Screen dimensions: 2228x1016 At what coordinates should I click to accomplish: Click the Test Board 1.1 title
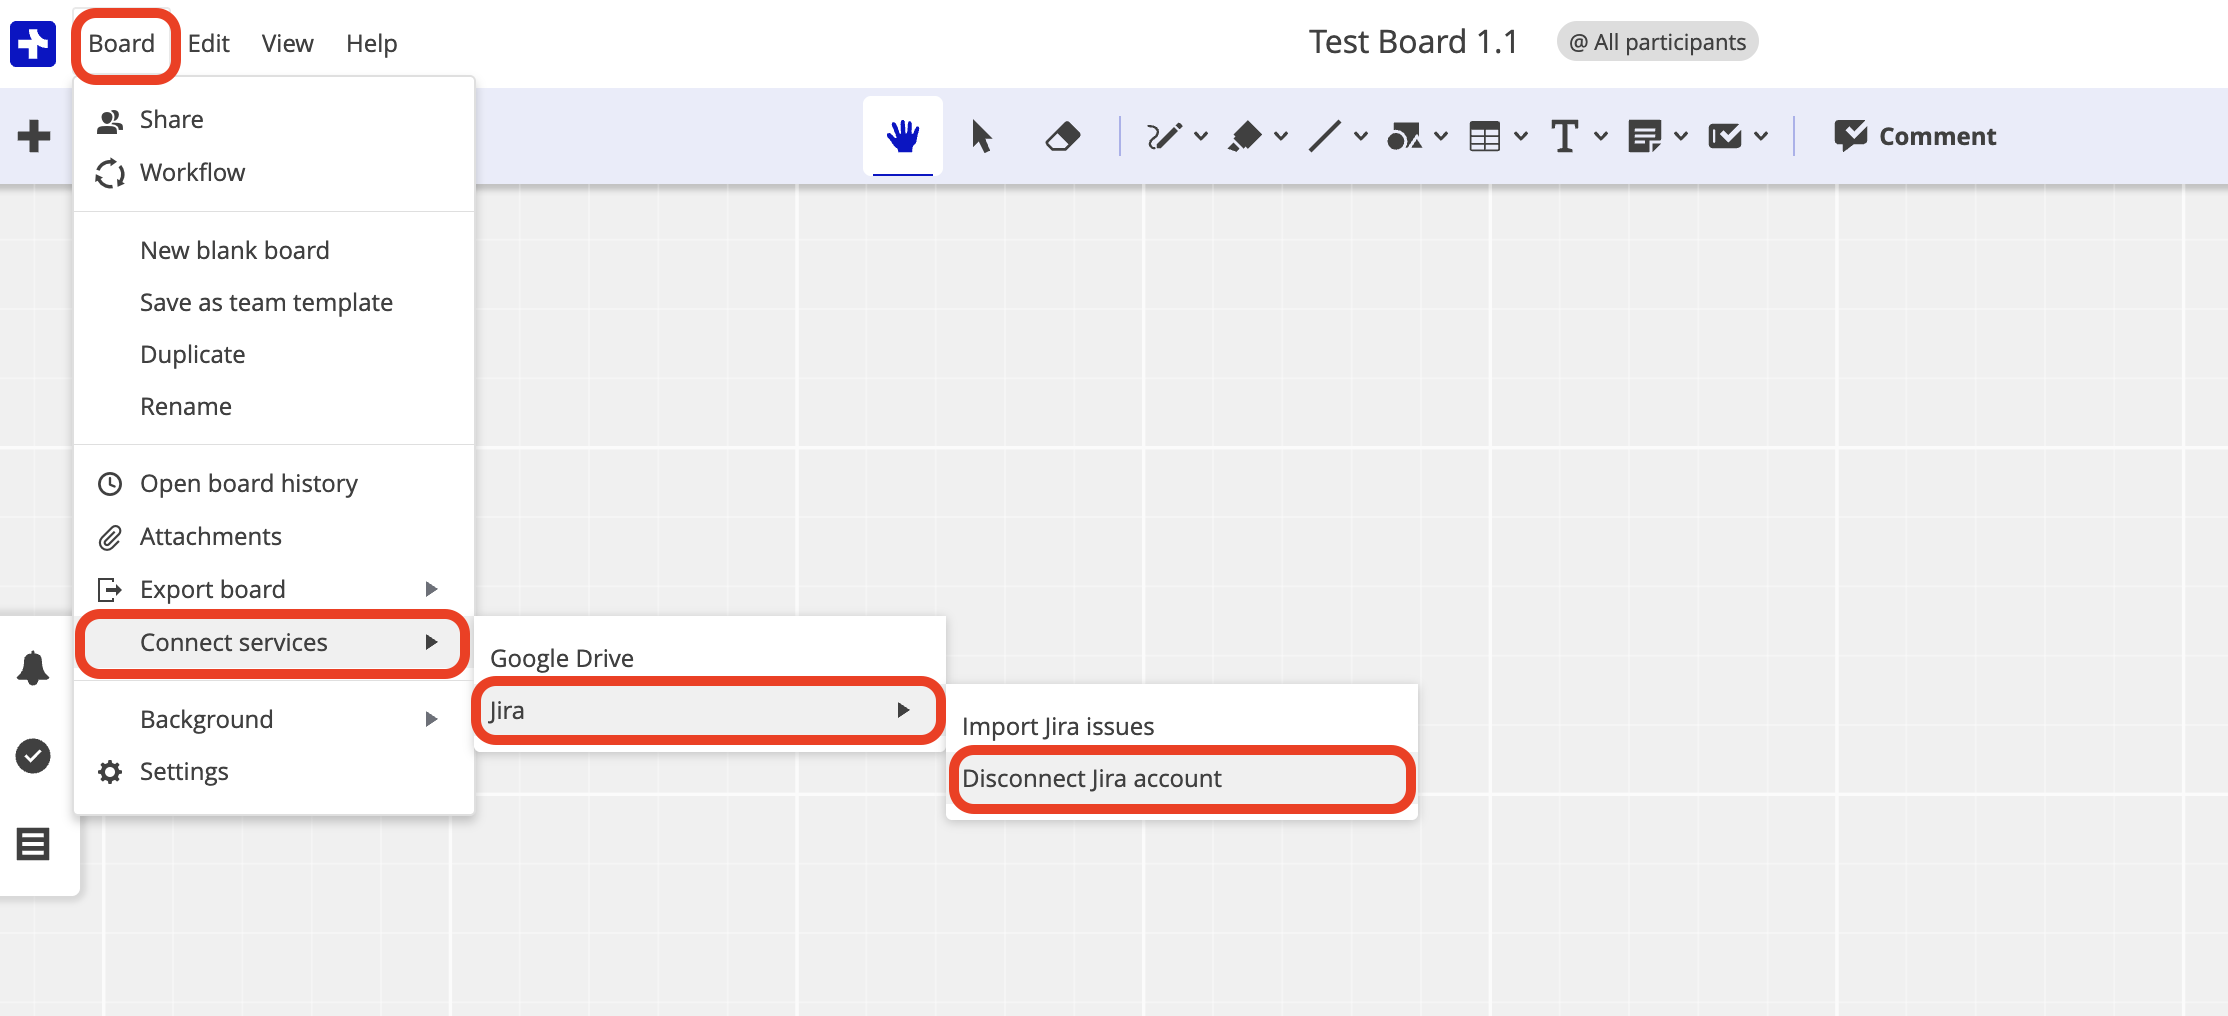point(1413,42)
